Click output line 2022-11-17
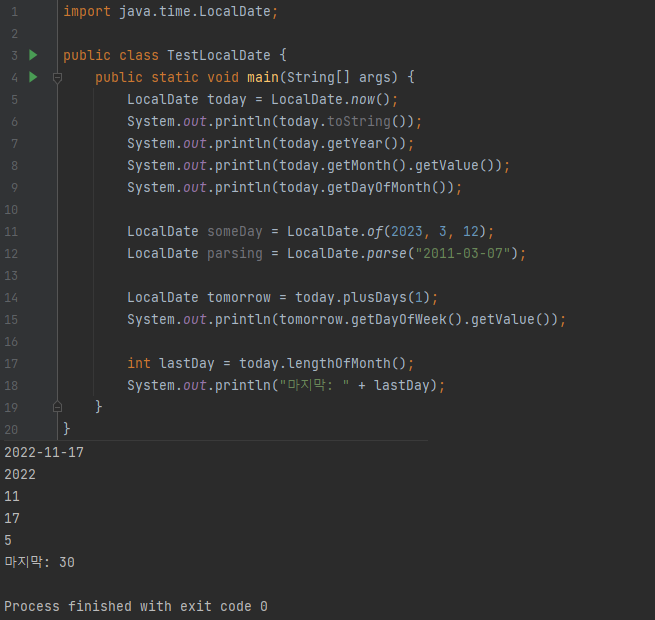The width and height of the screenshot is (655, 620). tap(44, 452)
